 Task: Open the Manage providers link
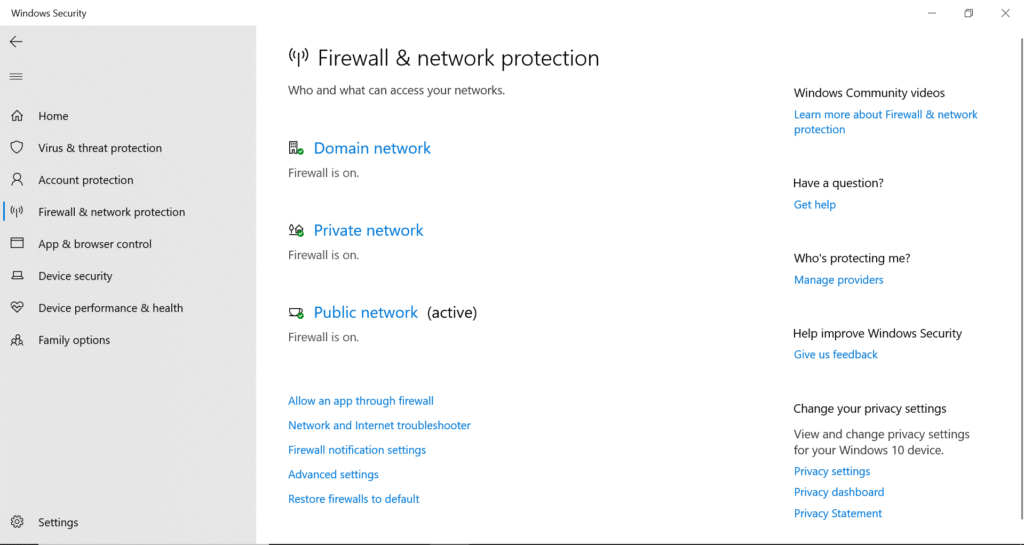click(x=839, y=280)
